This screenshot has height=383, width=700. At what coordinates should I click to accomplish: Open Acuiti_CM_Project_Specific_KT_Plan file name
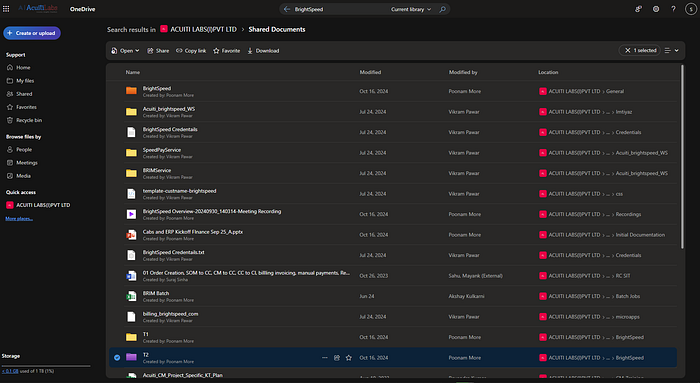[x=183, y=375]
